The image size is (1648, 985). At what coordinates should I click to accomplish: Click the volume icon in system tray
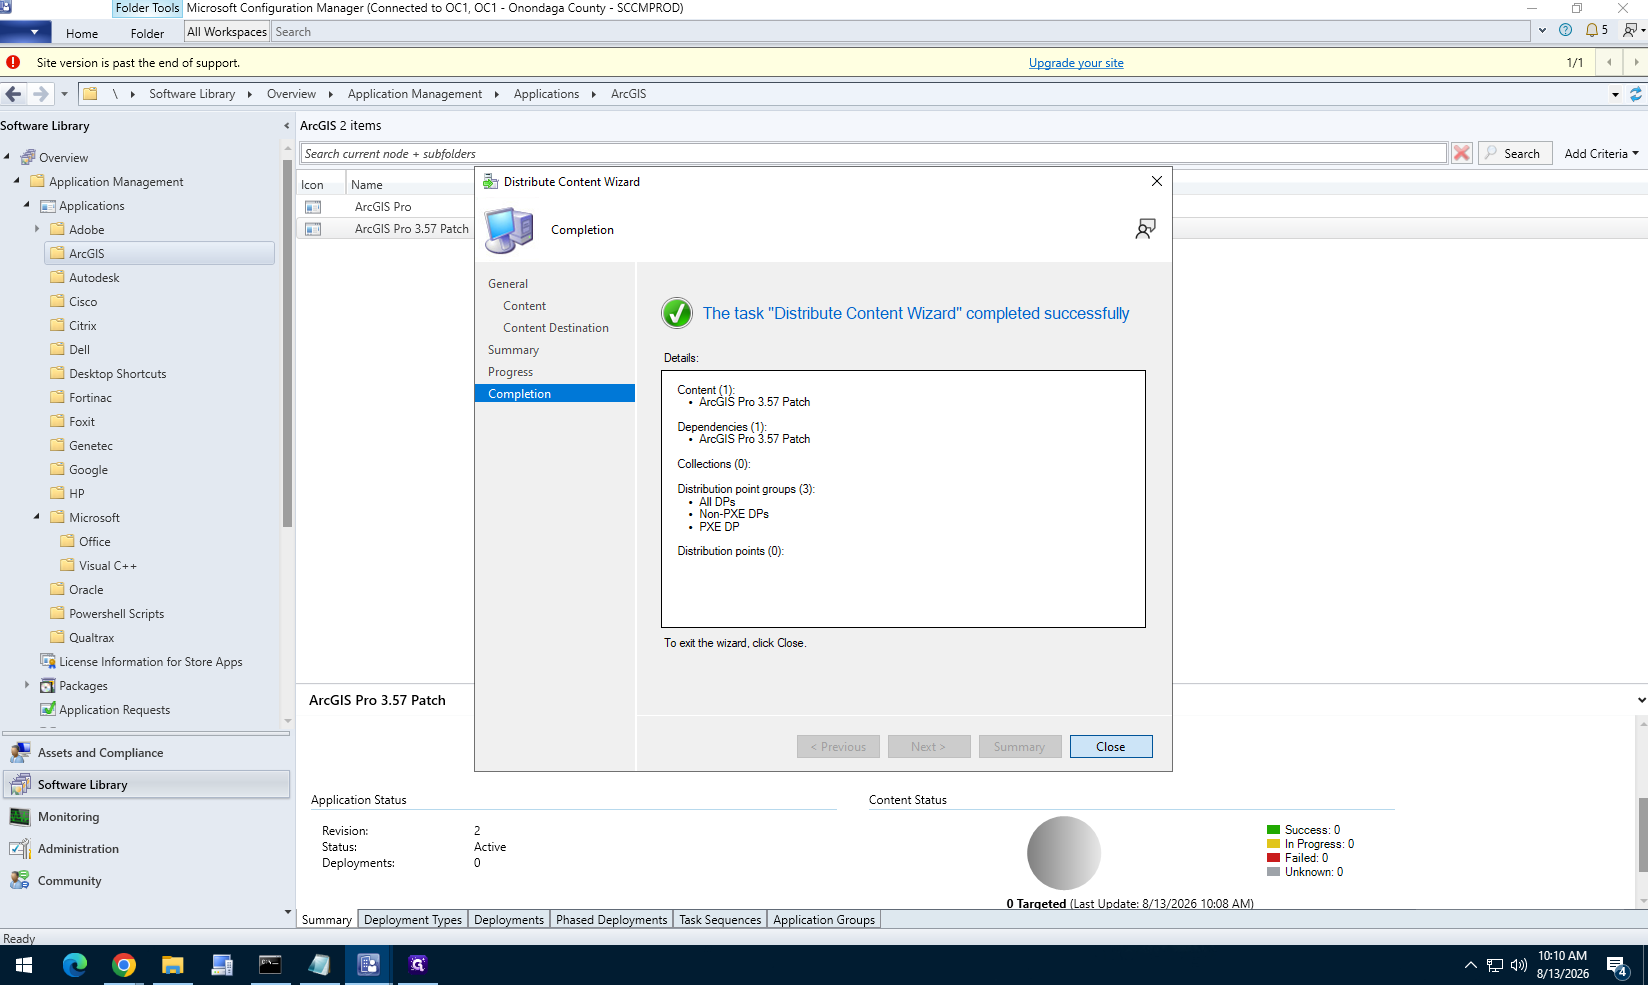1519,965
